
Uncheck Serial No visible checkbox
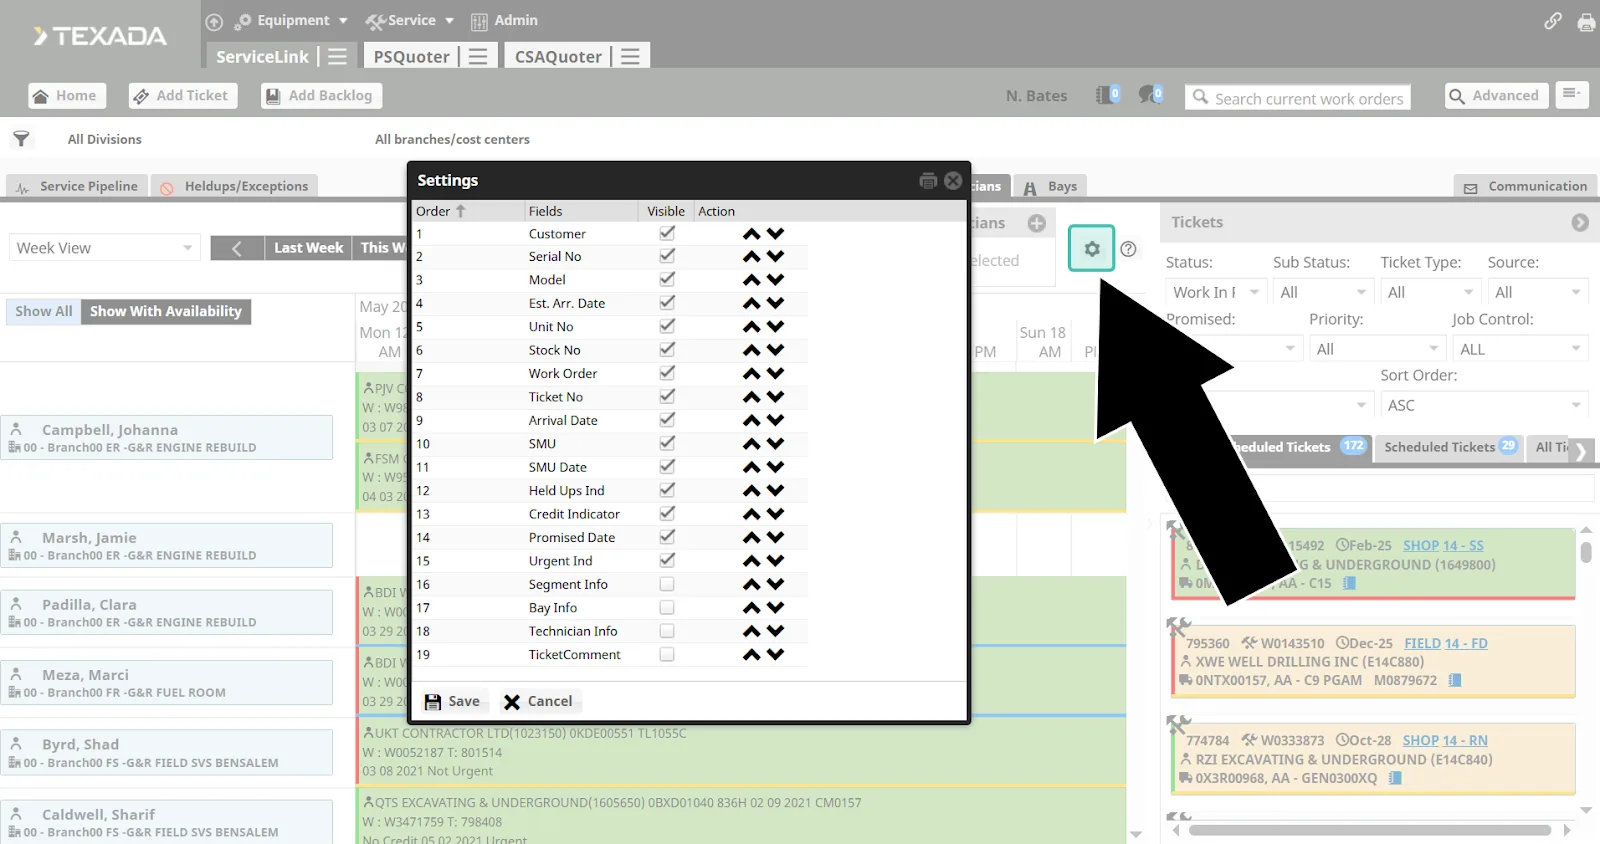click(667, 256)
